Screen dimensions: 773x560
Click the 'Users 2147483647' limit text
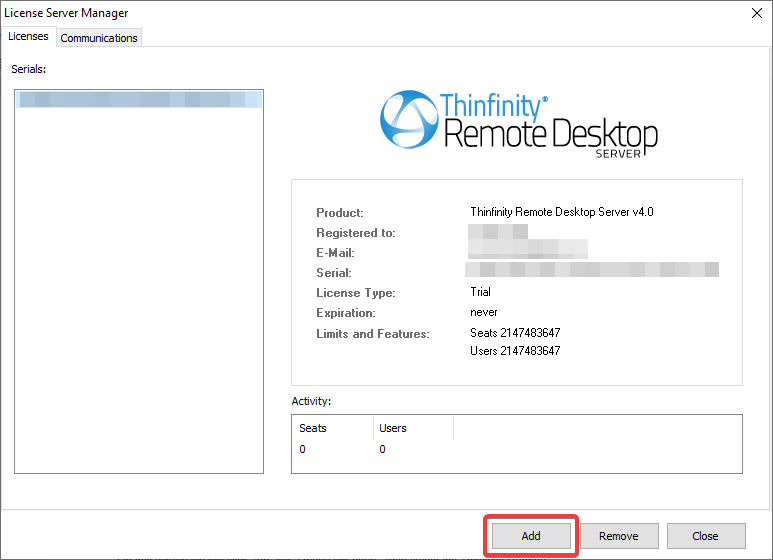(515, 351)
